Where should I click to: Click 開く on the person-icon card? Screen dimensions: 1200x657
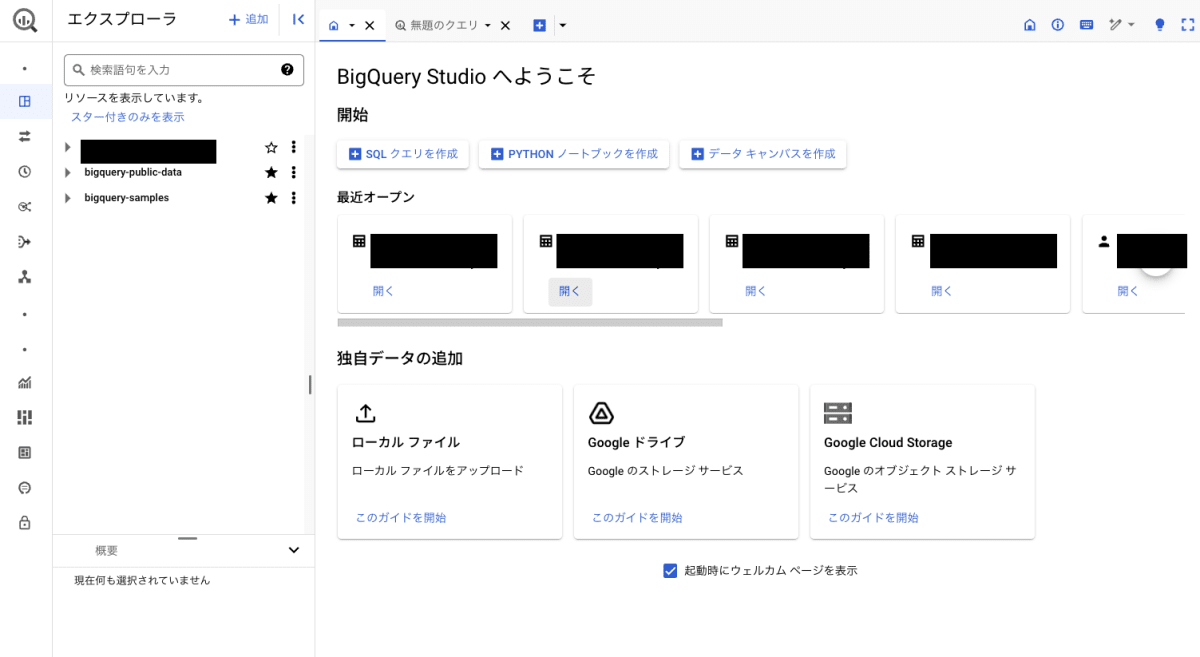1128,291
